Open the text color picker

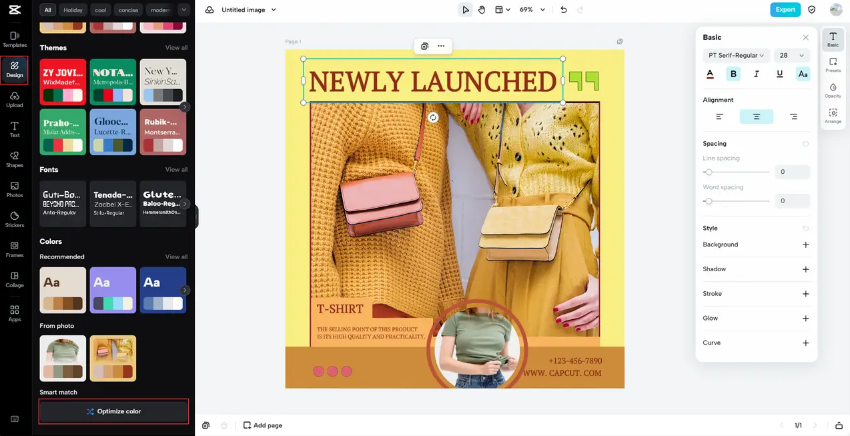click(710, 74)
